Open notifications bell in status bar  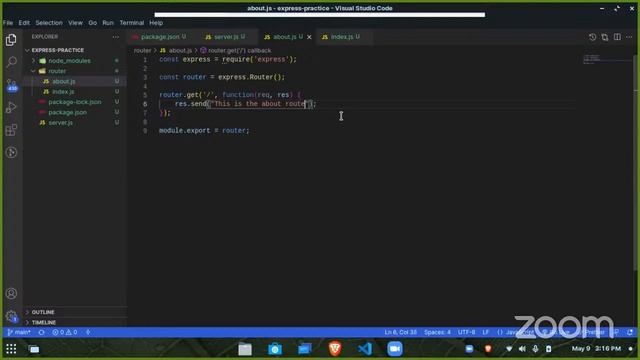click(630, 332)
